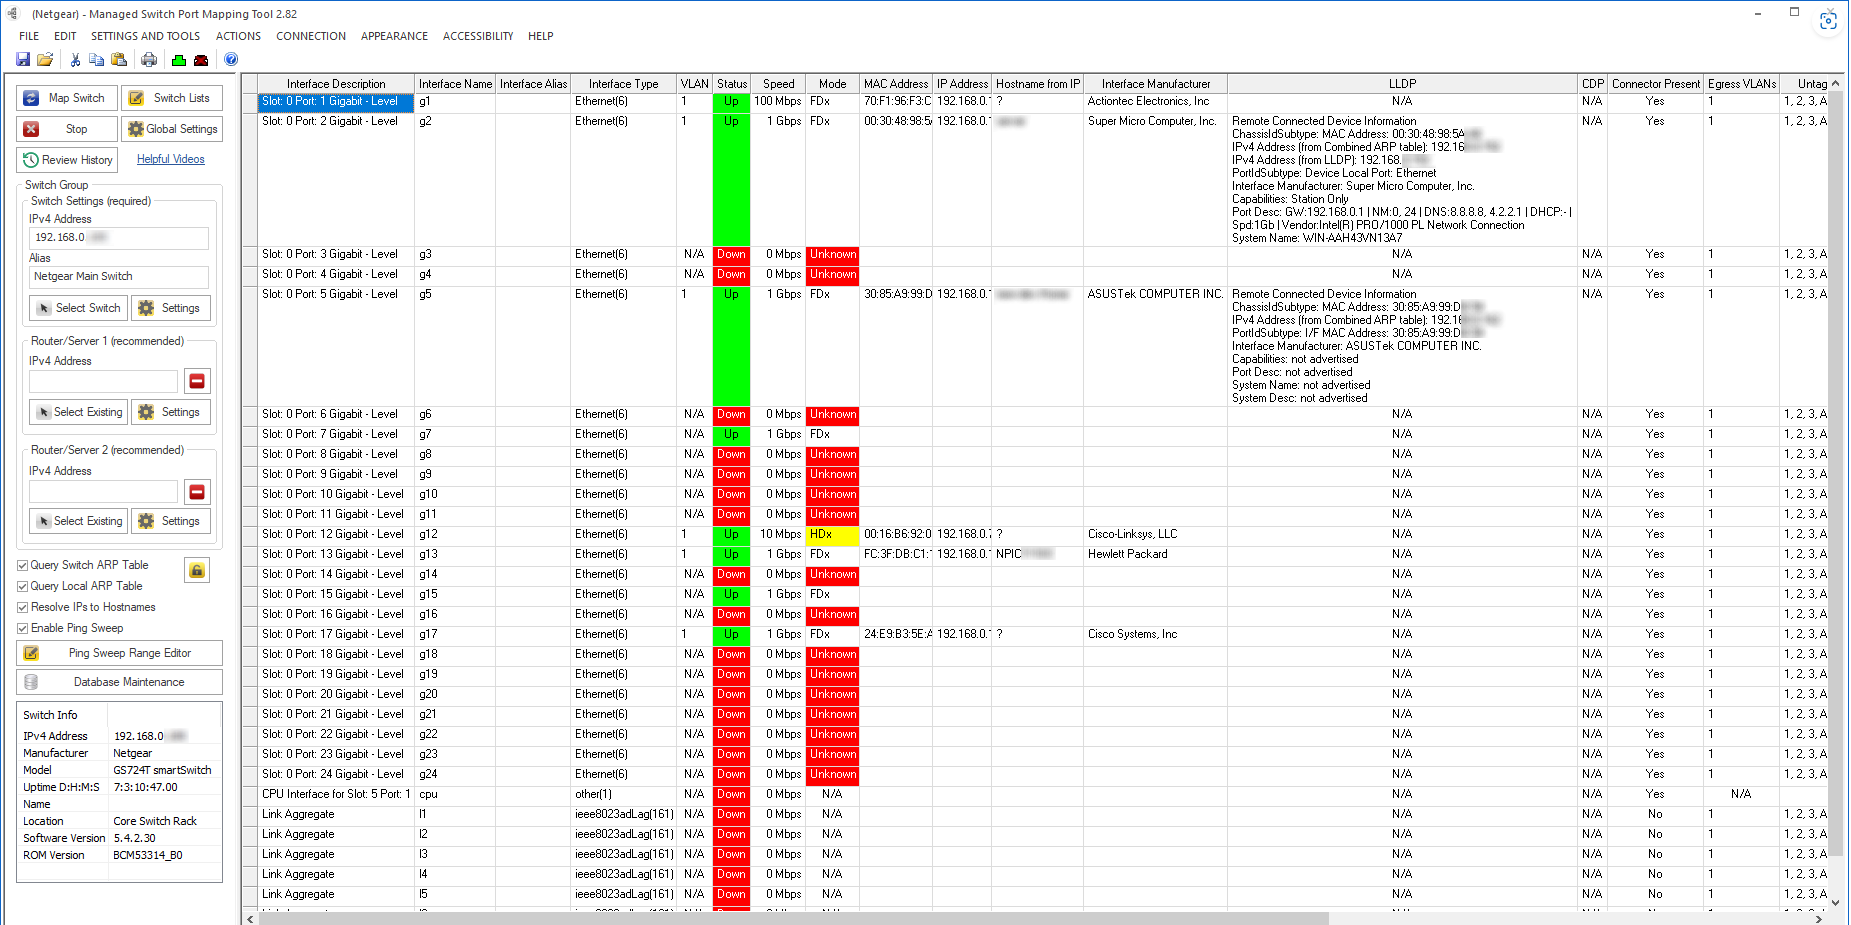The image size is (1851, 925).
Task: Click Select Existing under Router/Server 1
Action: [x=78, y=412]
